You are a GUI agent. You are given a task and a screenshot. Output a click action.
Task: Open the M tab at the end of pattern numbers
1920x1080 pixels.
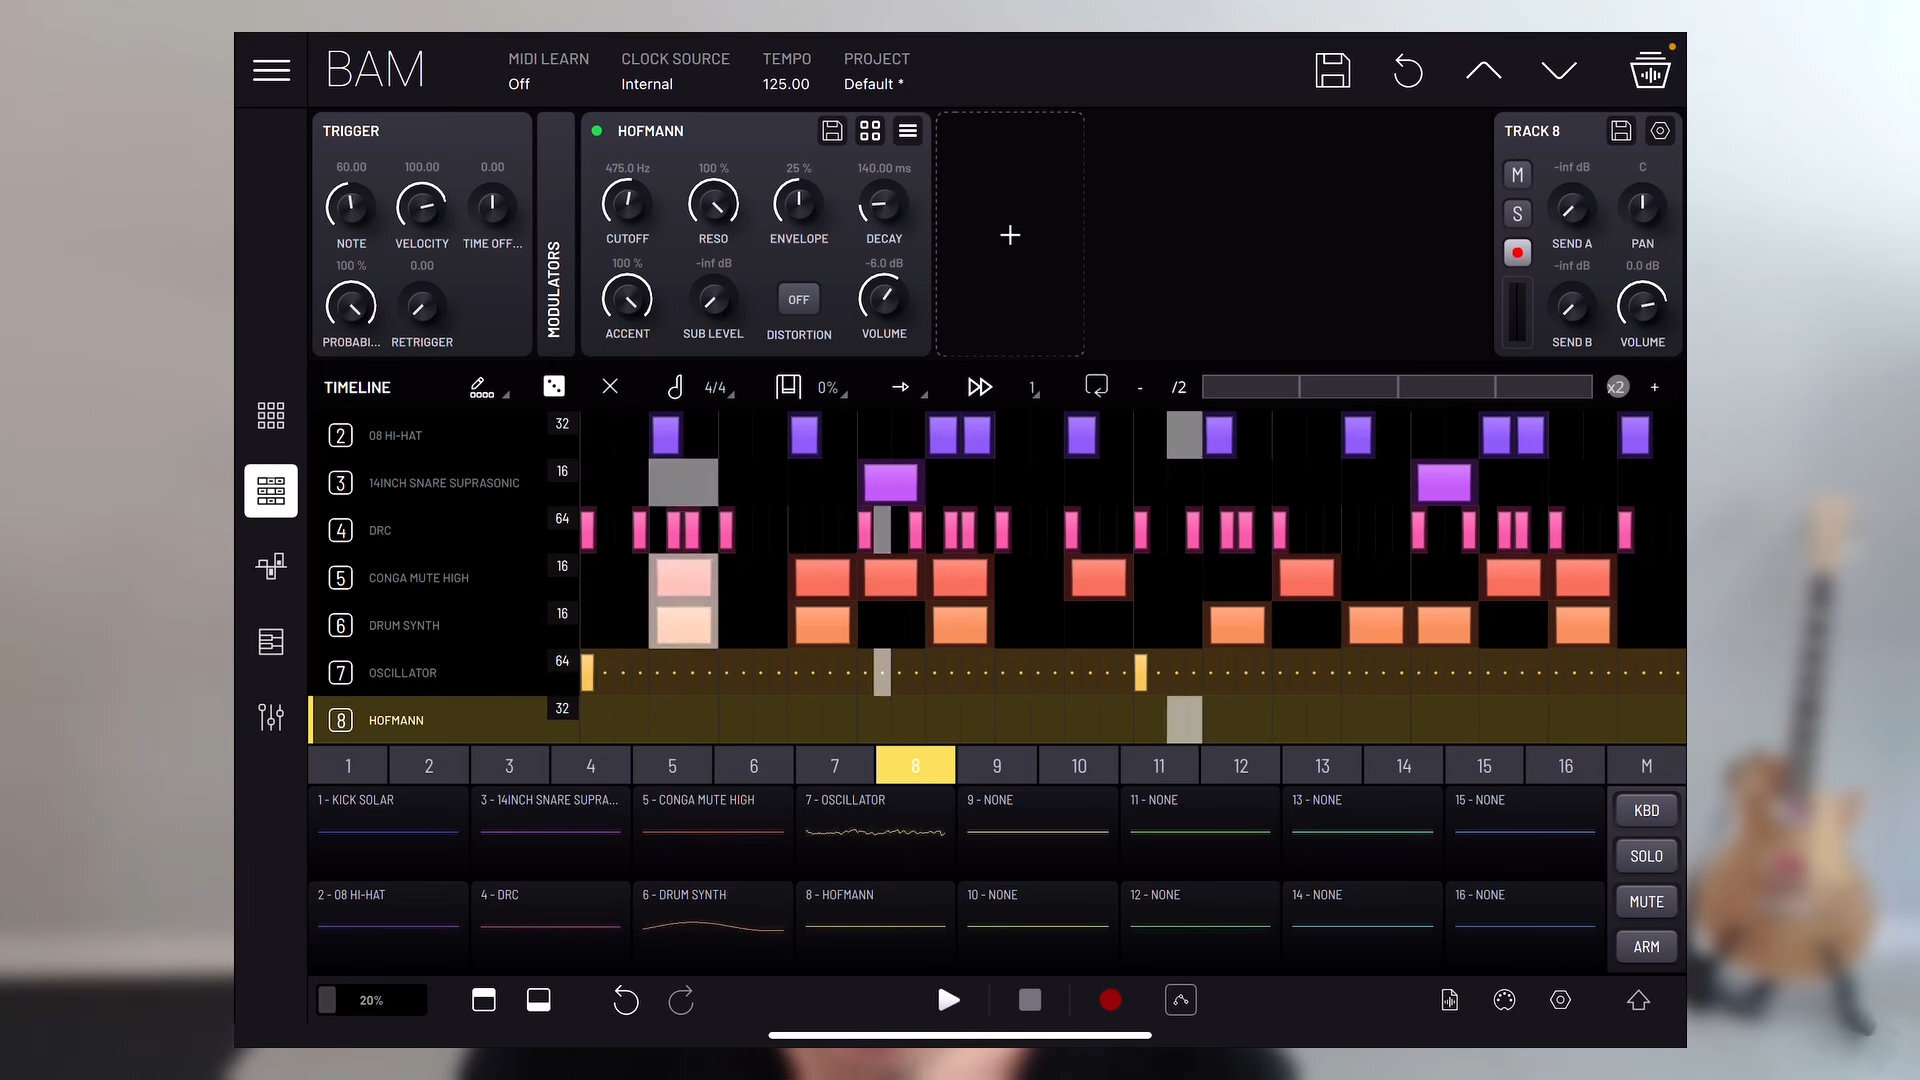point(1645,765)
